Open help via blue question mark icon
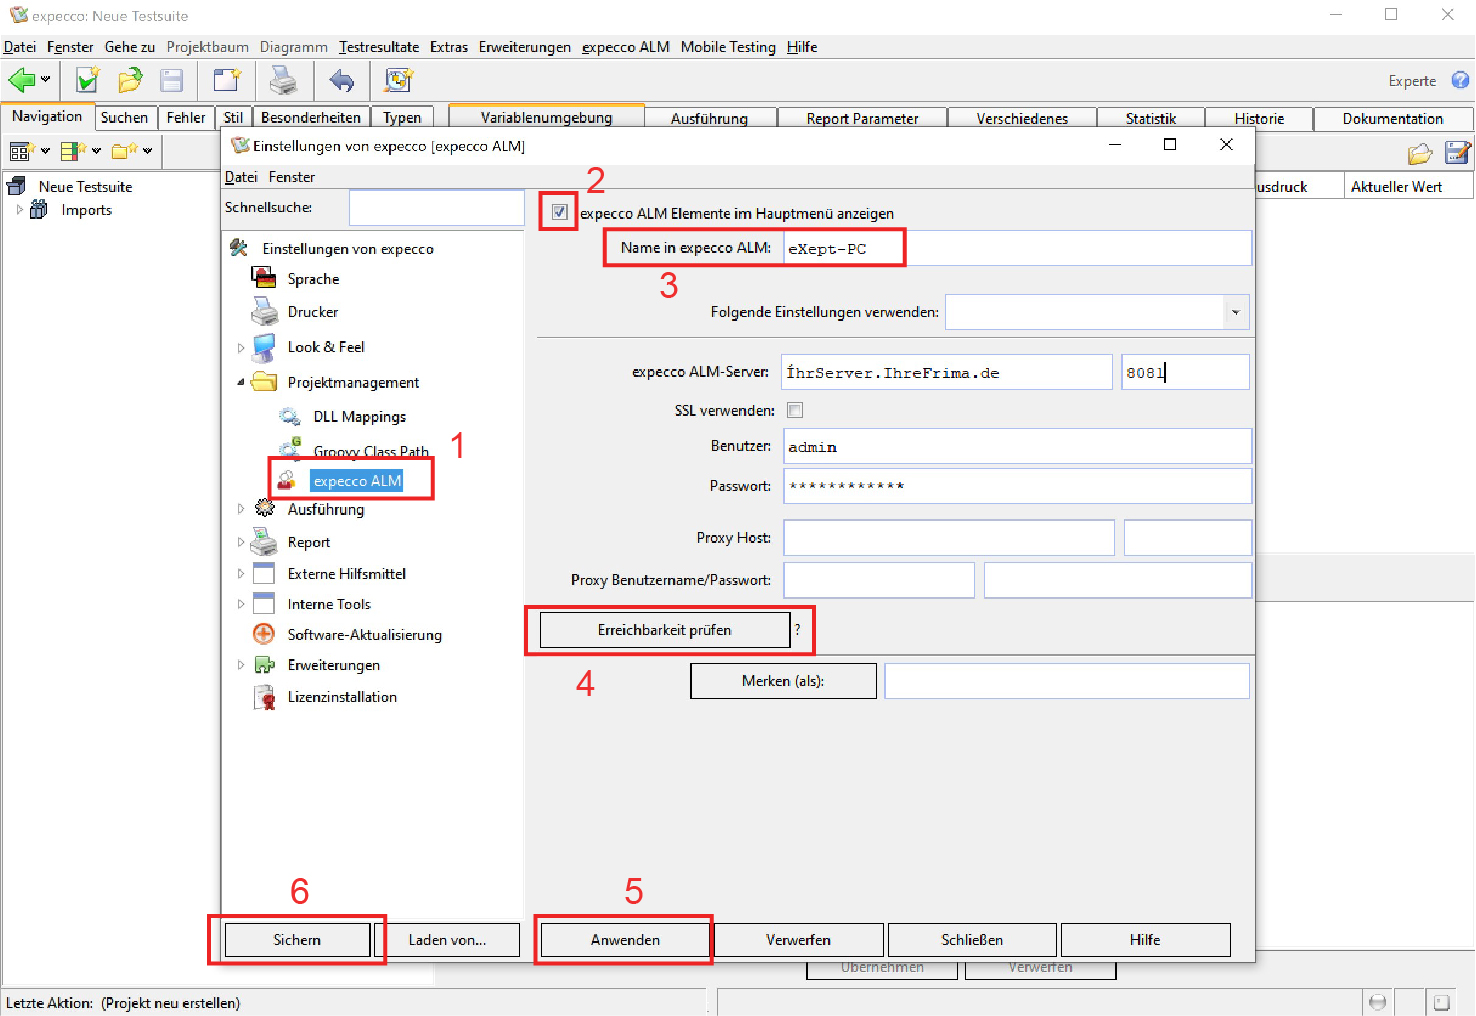 tap(1460, 80)
